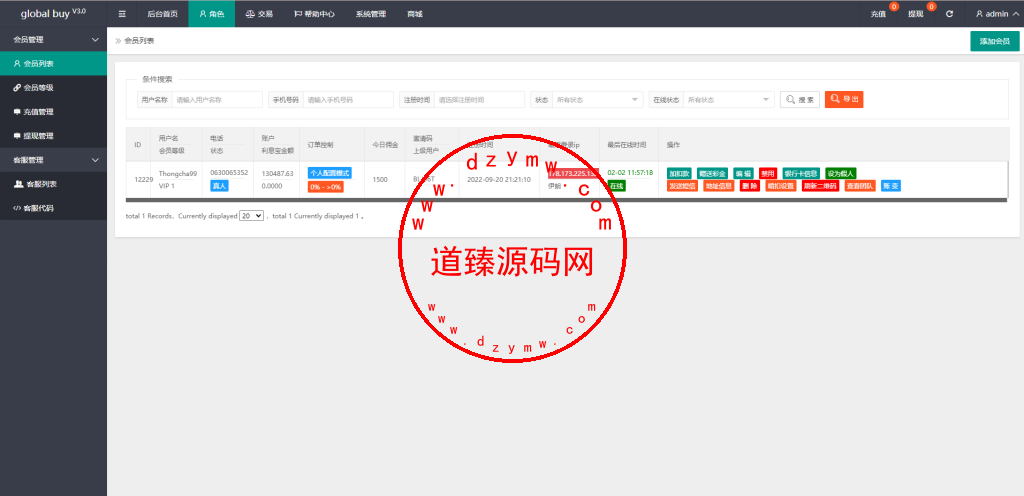
Task: Click the 操作 column header
Action: point(673,144)
